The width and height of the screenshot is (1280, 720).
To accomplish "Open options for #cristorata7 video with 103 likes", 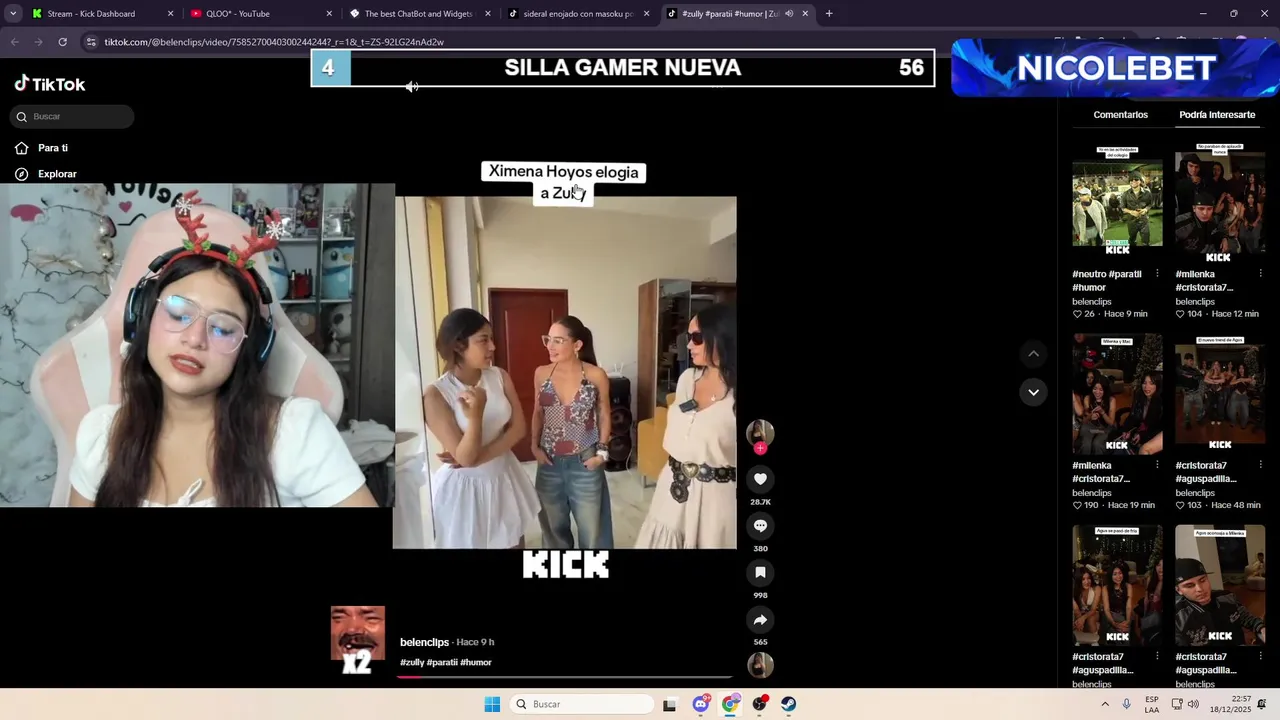I will click(1260, 466).
